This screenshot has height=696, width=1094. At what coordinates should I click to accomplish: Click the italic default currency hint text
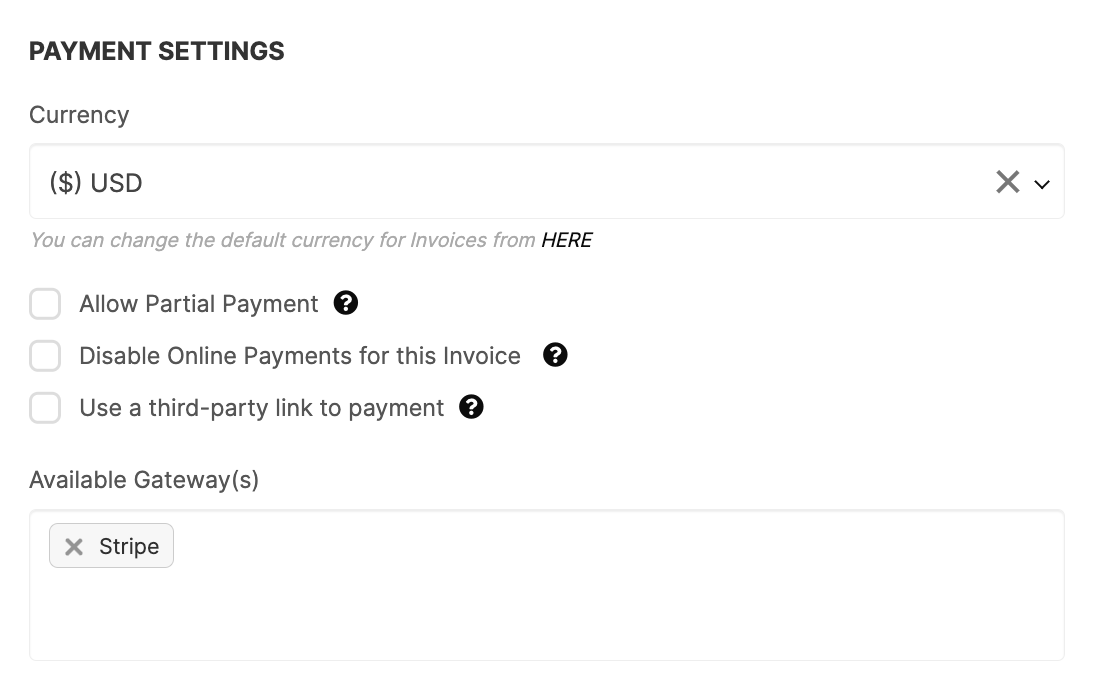pos(283,240)
